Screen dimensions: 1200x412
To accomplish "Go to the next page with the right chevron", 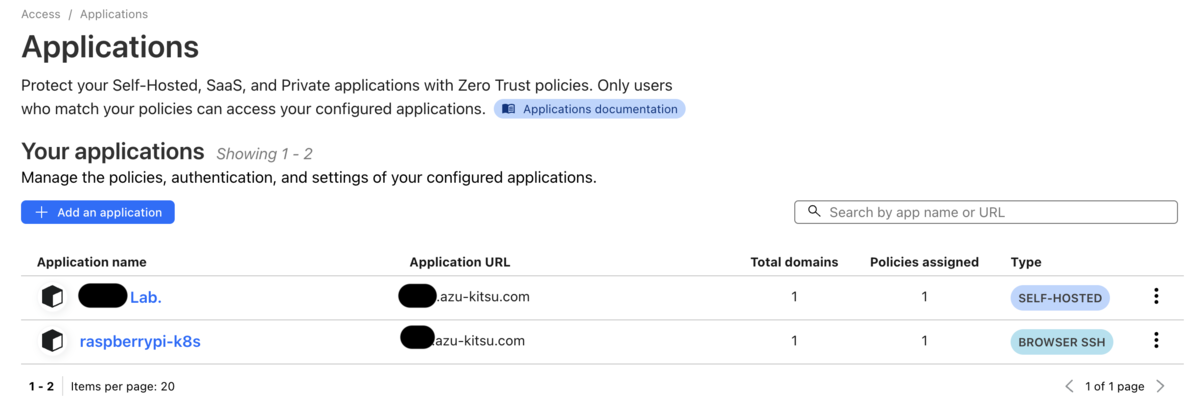I will click(1161, 386).
